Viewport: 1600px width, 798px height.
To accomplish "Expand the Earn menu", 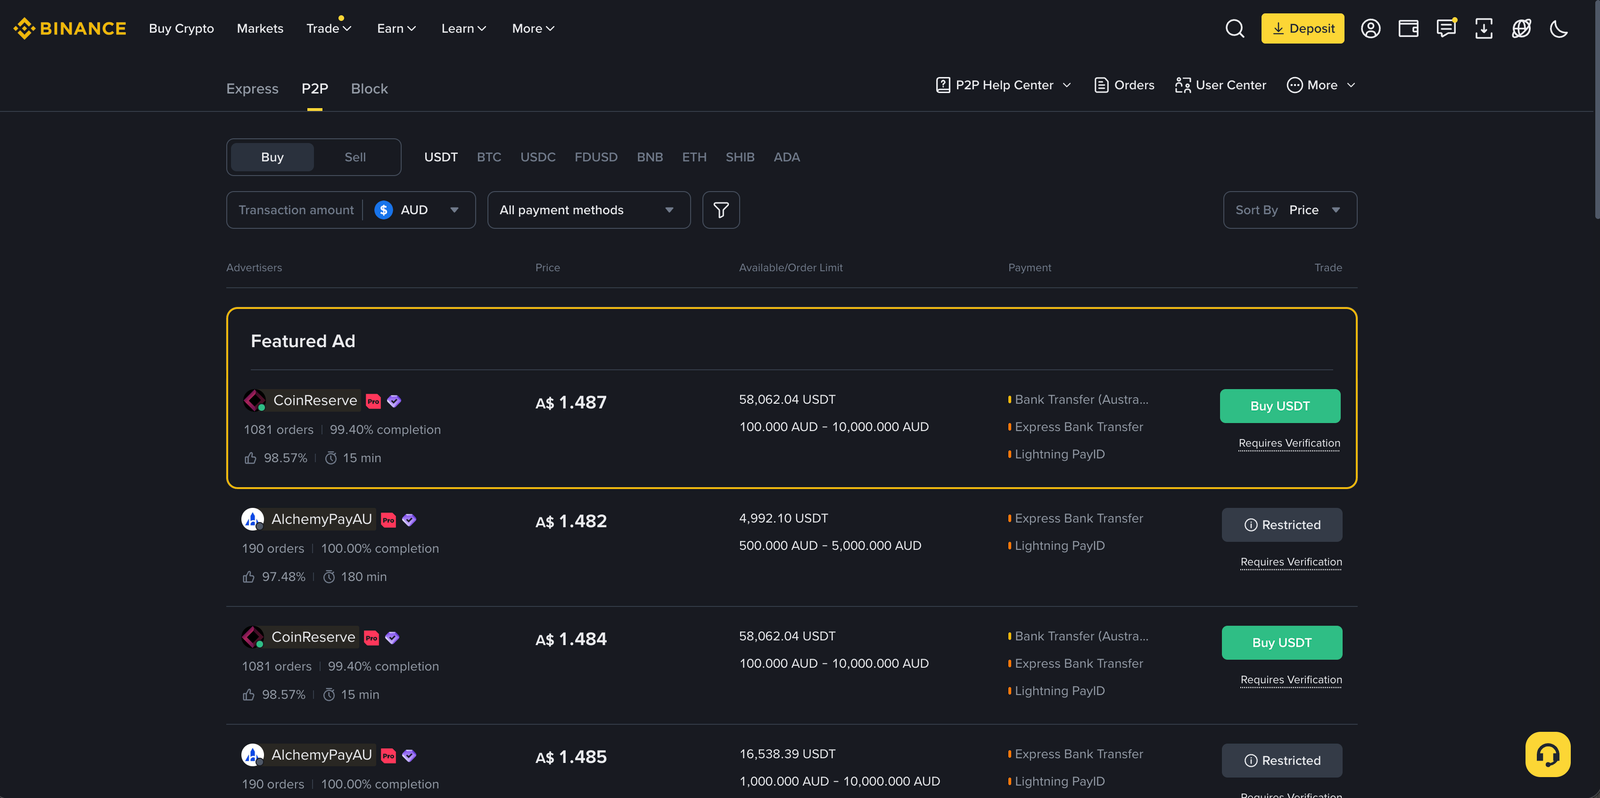I will [x=396, y=28].
